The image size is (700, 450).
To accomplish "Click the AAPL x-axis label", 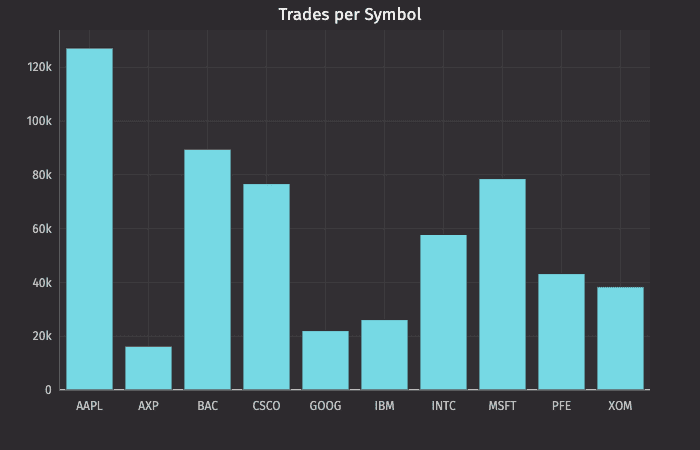I will pyautogui.click(x=89, y=406).
